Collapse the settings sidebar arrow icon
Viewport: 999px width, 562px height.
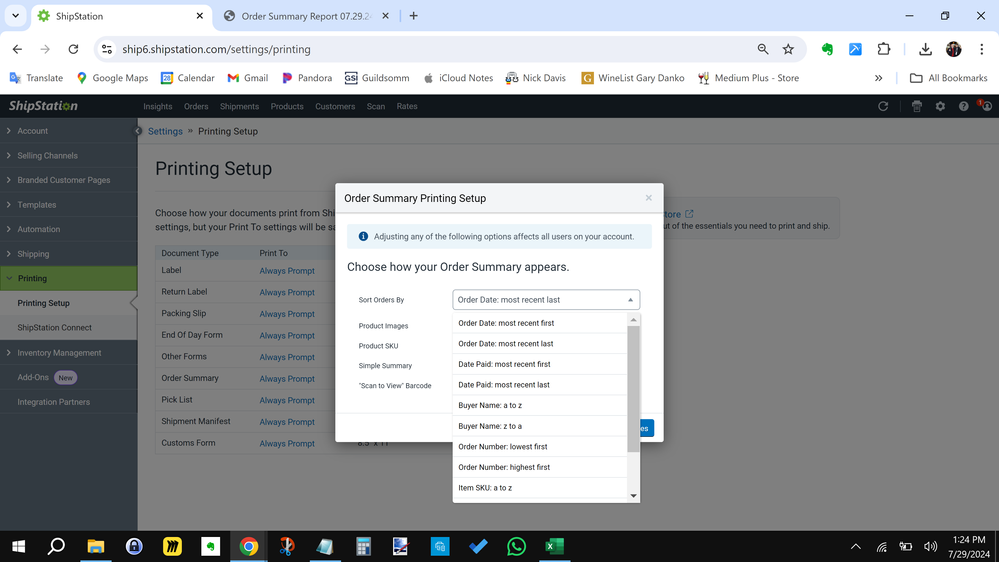pyautogui.click(x=139, y=131)
